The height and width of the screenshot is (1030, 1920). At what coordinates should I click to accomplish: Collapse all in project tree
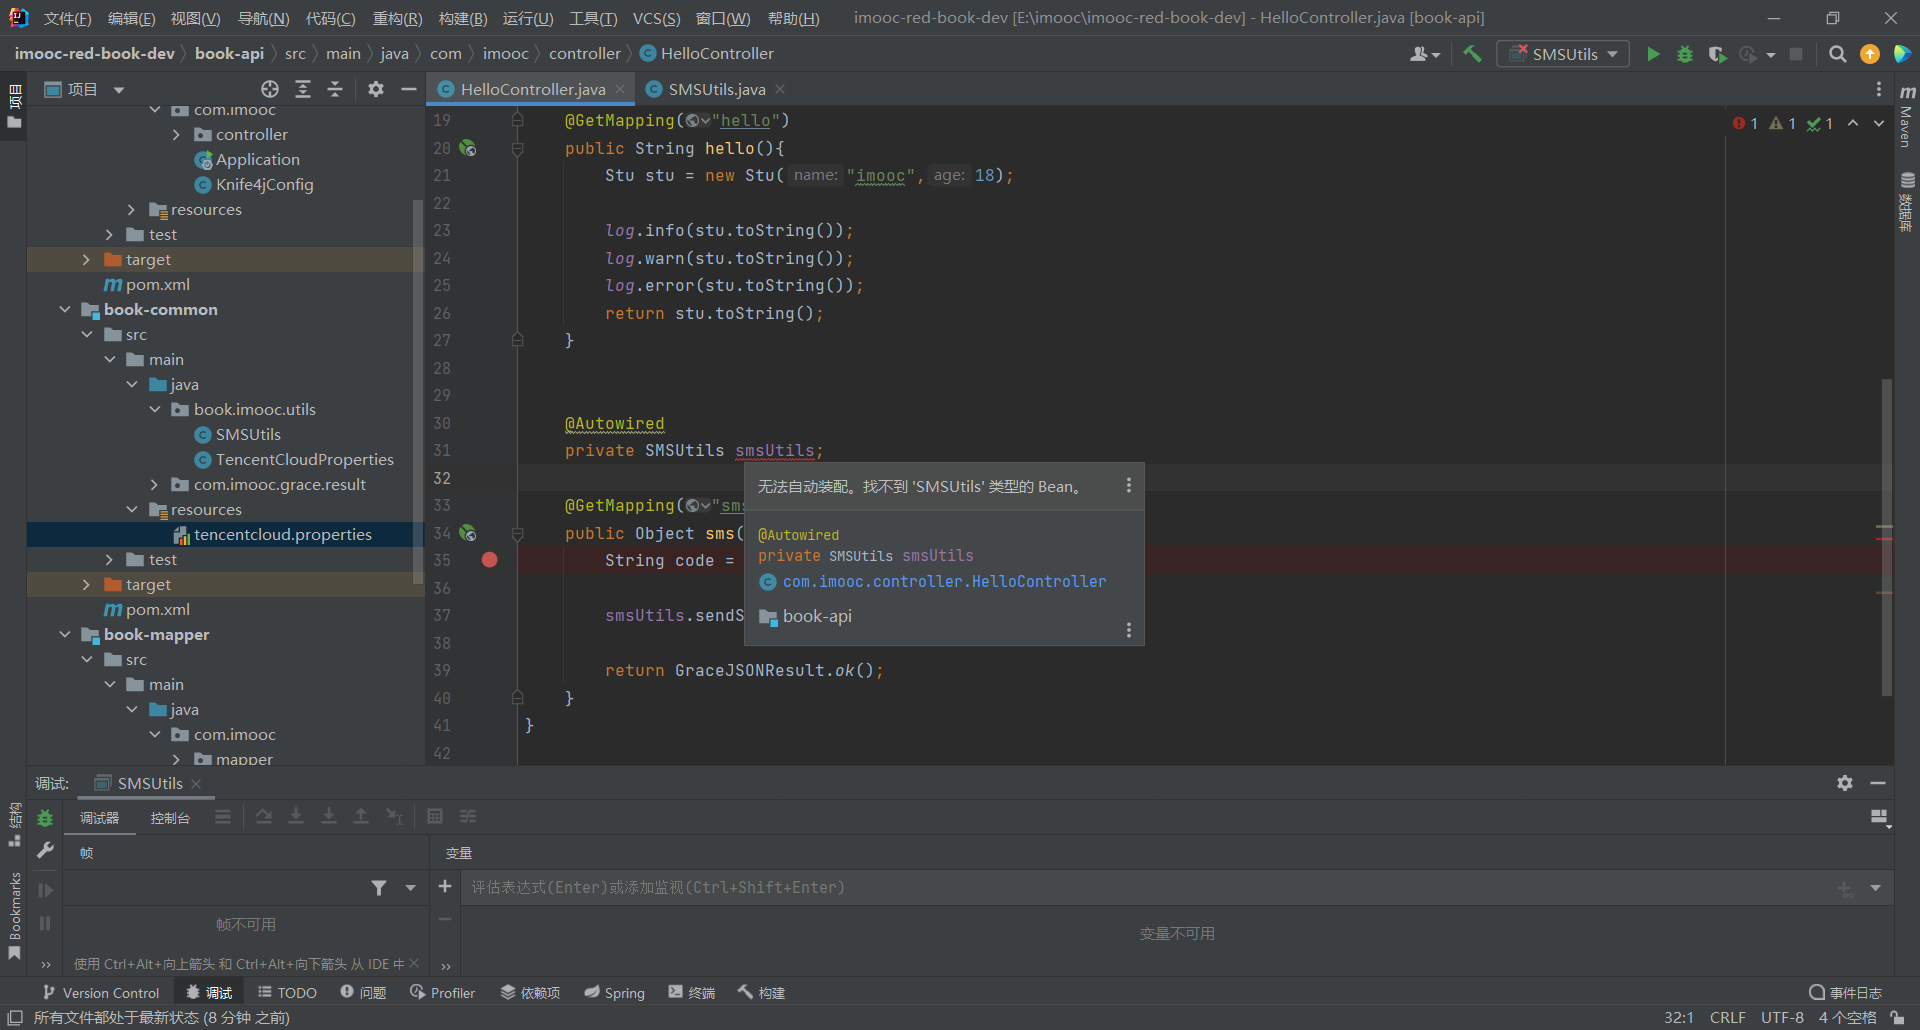pyautogui.click(x=335, y=89)
